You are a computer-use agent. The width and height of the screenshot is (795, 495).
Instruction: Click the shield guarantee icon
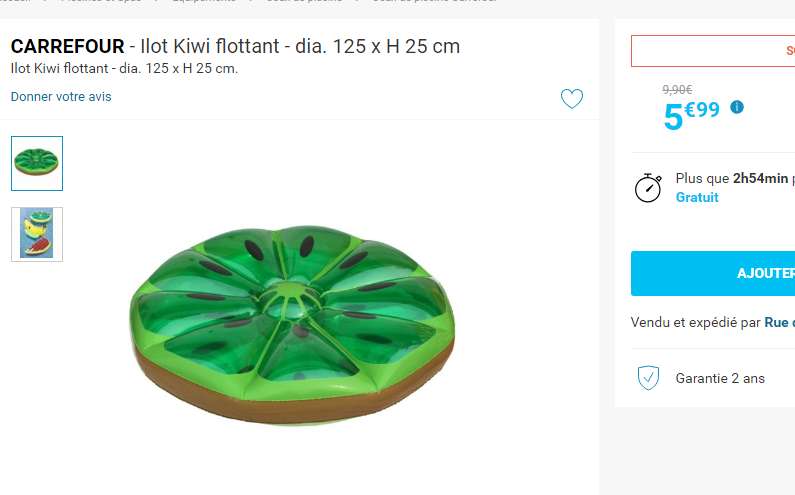pos(648,378)
